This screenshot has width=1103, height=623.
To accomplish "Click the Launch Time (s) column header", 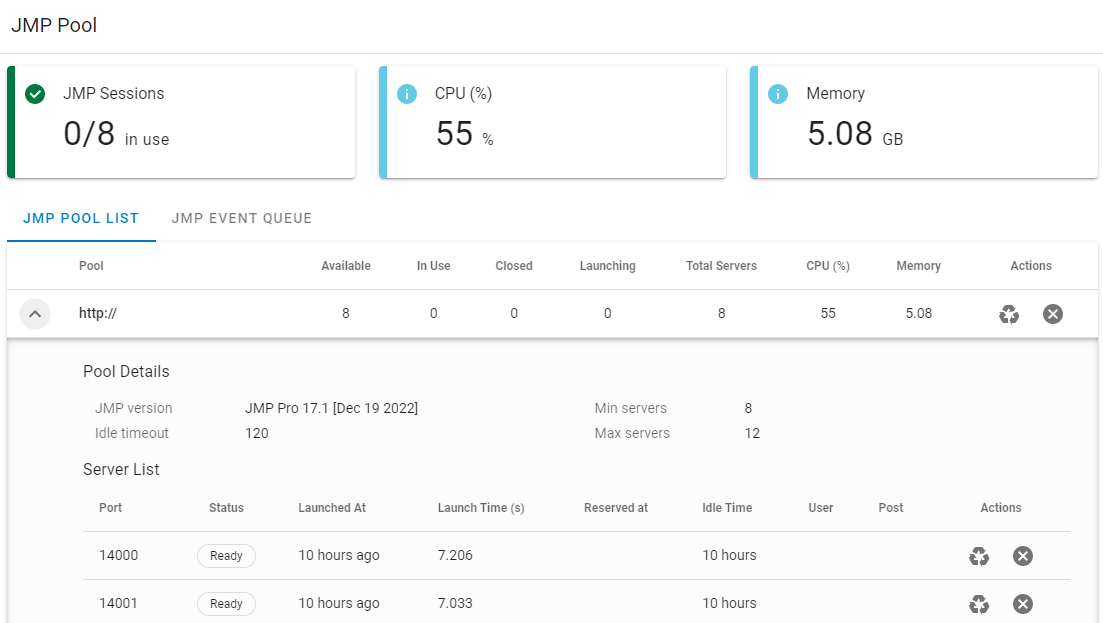I will (481, 508).
